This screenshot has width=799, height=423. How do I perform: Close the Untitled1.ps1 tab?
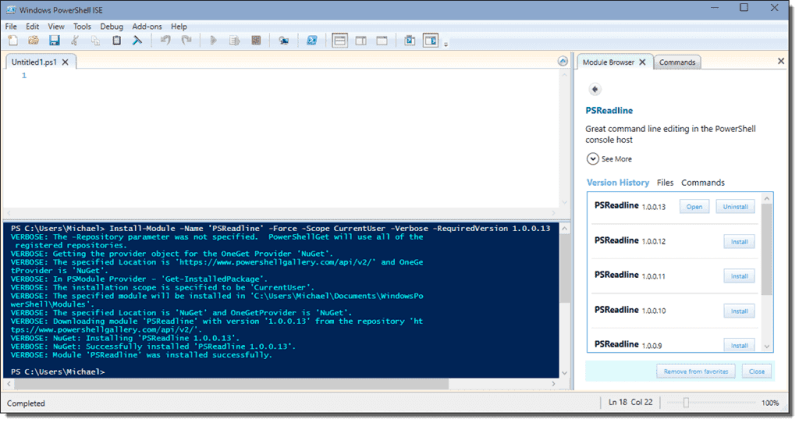click(65, 62)
